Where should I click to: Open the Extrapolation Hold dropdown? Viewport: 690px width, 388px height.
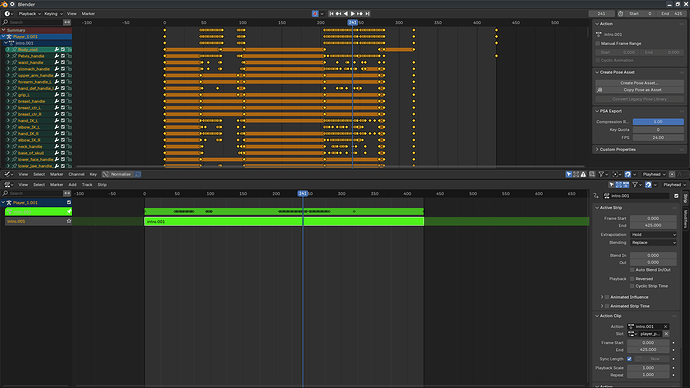point(653,234)
